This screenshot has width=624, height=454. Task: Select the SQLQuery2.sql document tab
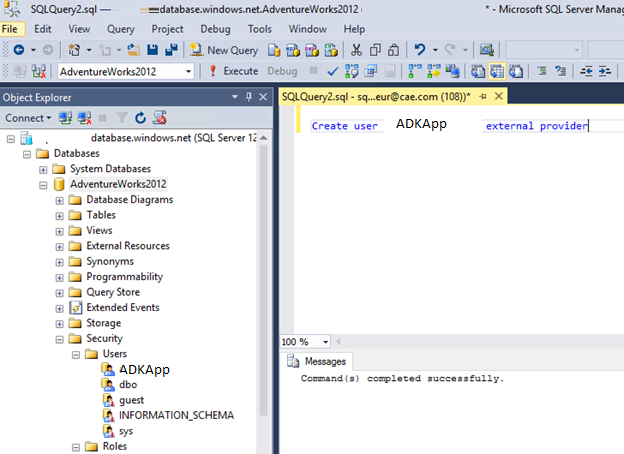[376, 96]
